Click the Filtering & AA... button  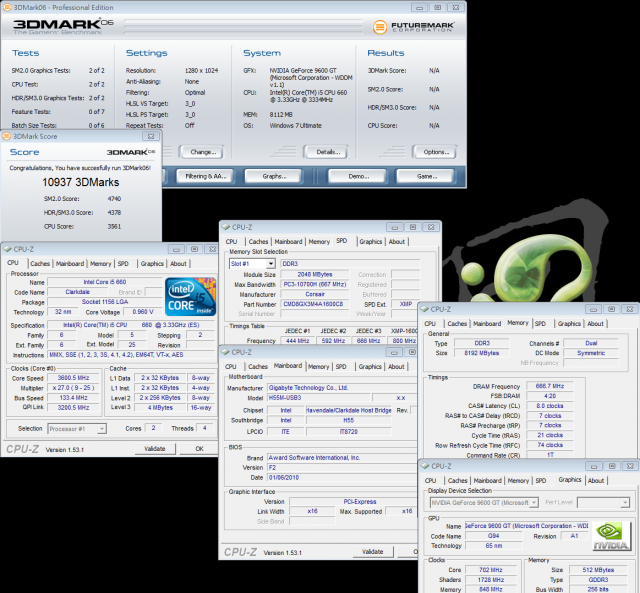[x=205, y=176]
